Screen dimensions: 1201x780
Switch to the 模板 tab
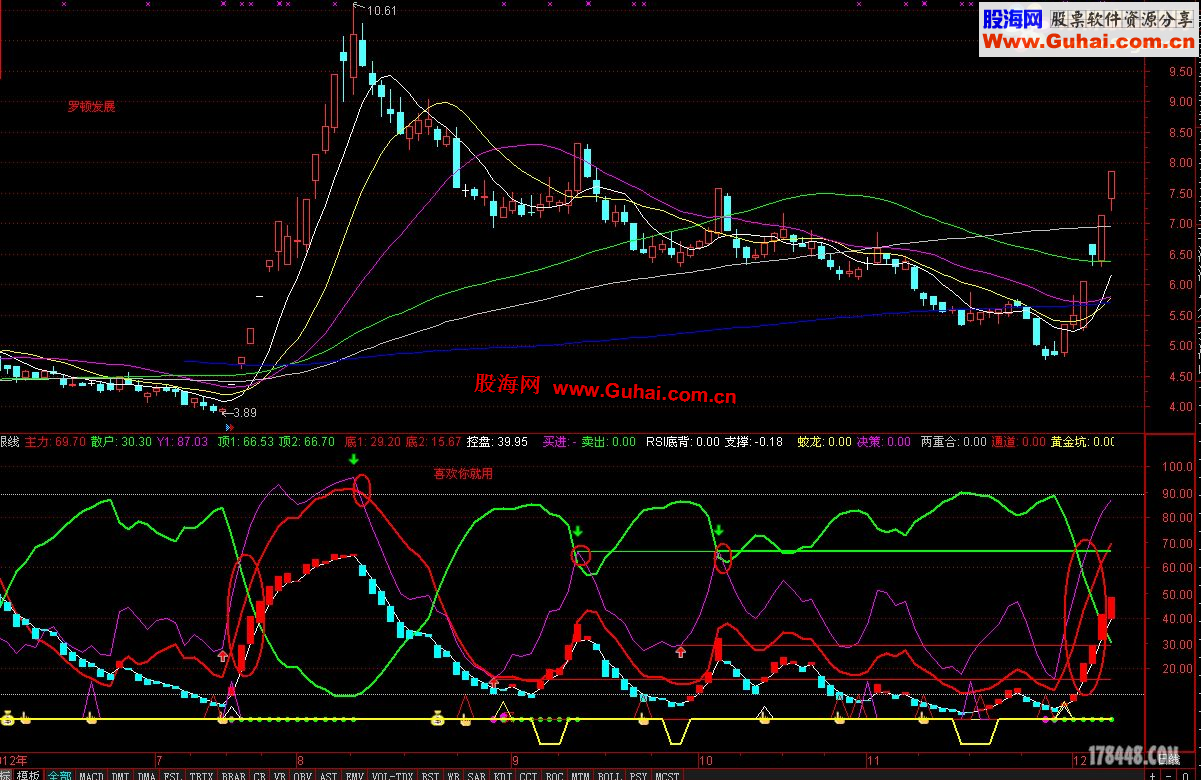28,775
